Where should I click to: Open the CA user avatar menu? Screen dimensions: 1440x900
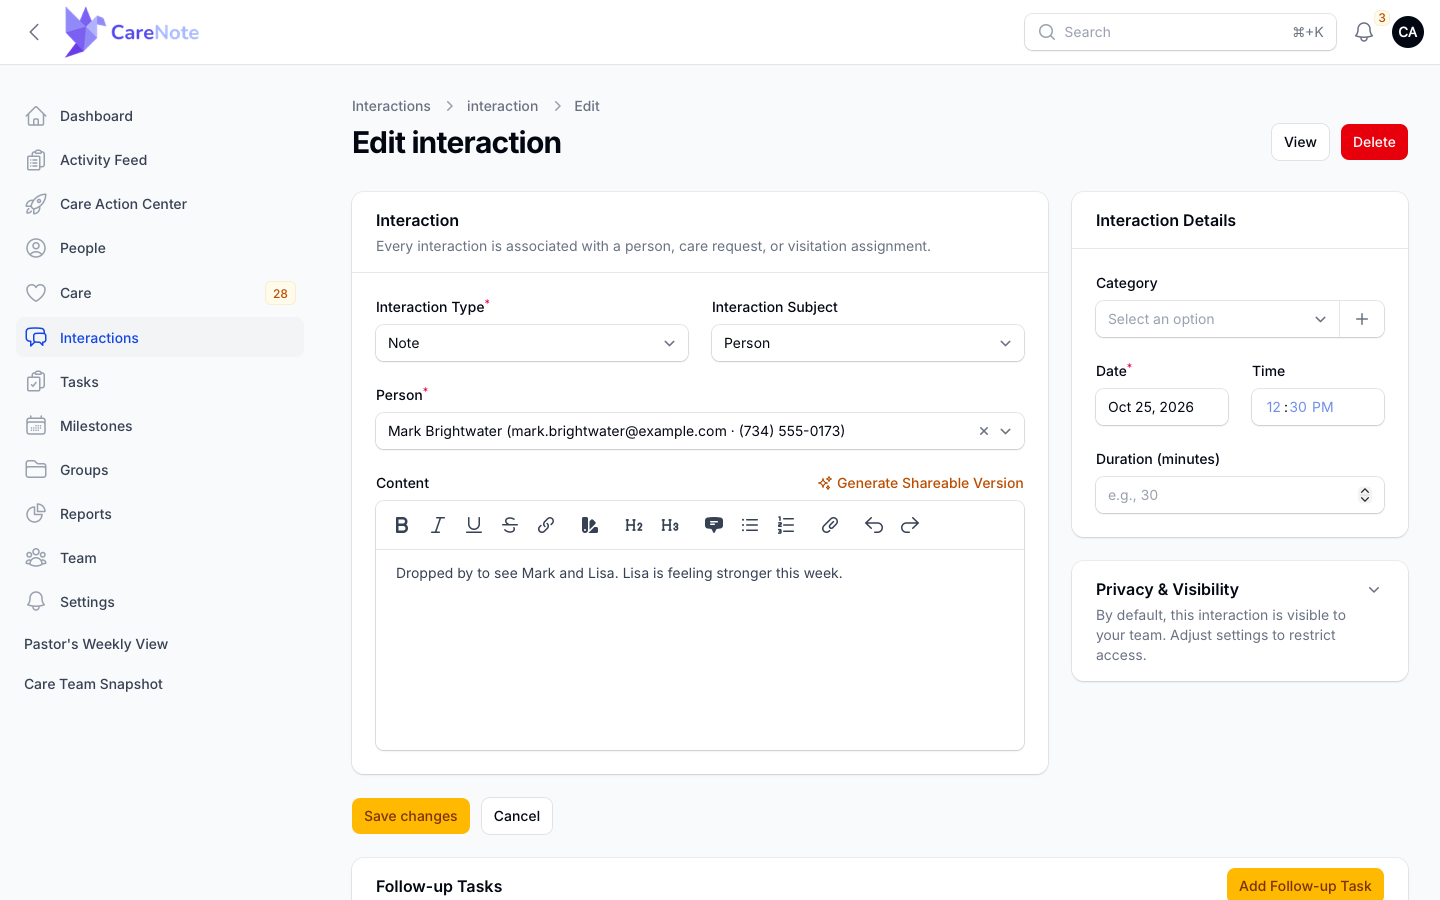coord(1408,32)
